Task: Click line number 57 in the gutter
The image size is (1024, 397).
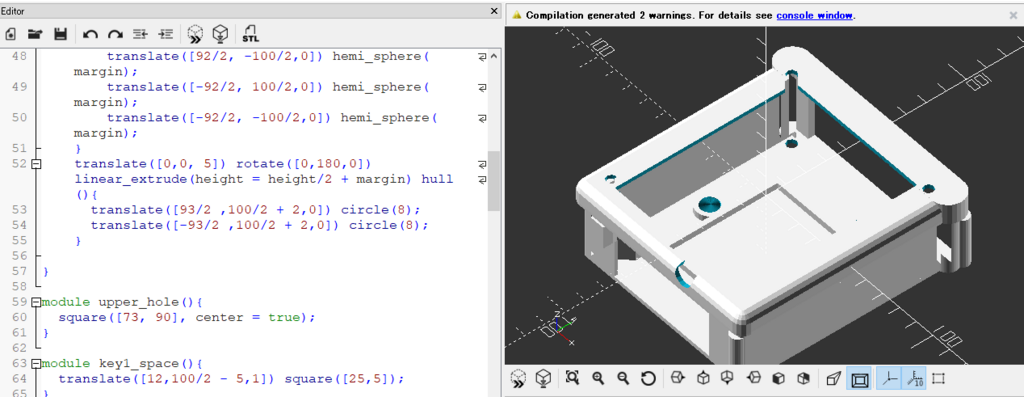Action: pos(19,271)
